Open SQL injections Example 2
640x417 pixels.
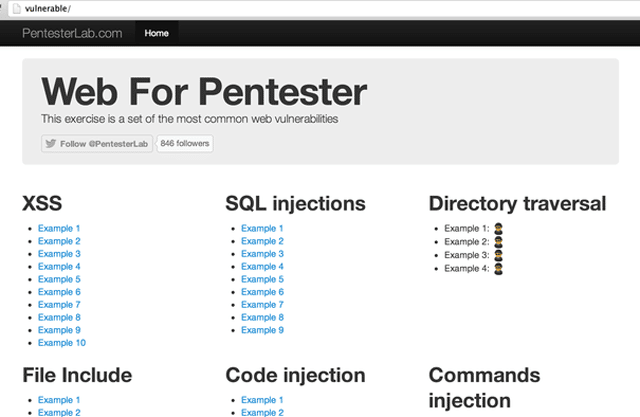pyautogui.click(x=262, y=241)
